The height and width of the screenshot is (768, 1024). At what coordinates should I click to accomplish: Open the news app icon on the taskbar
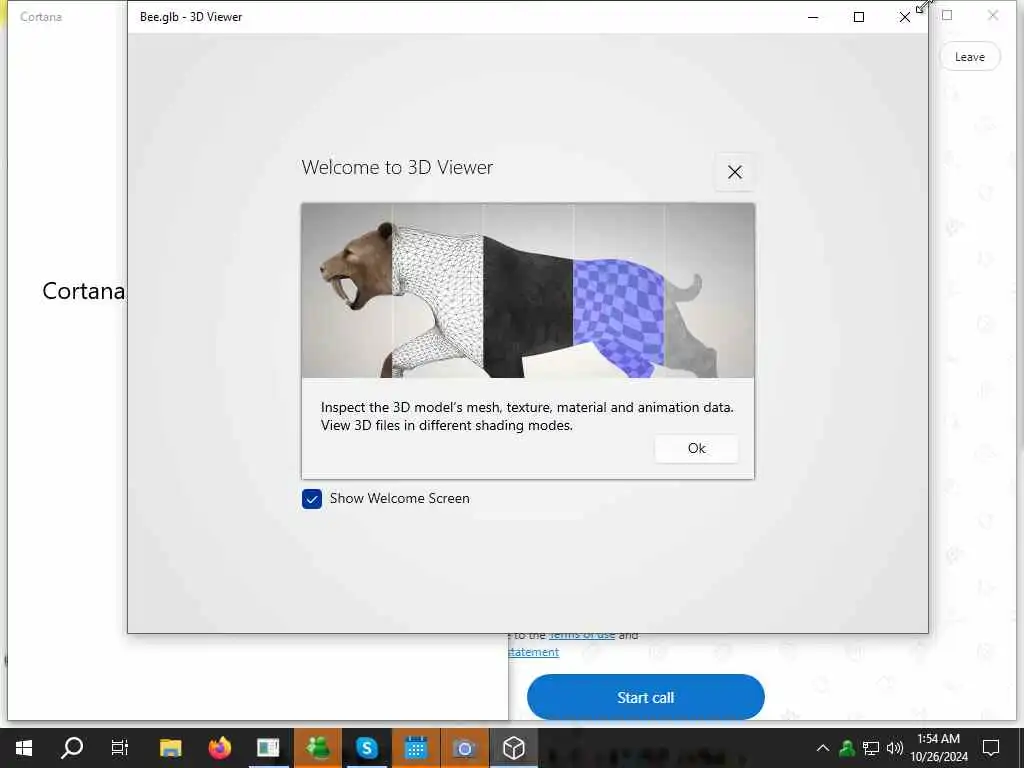click(268, 748)
